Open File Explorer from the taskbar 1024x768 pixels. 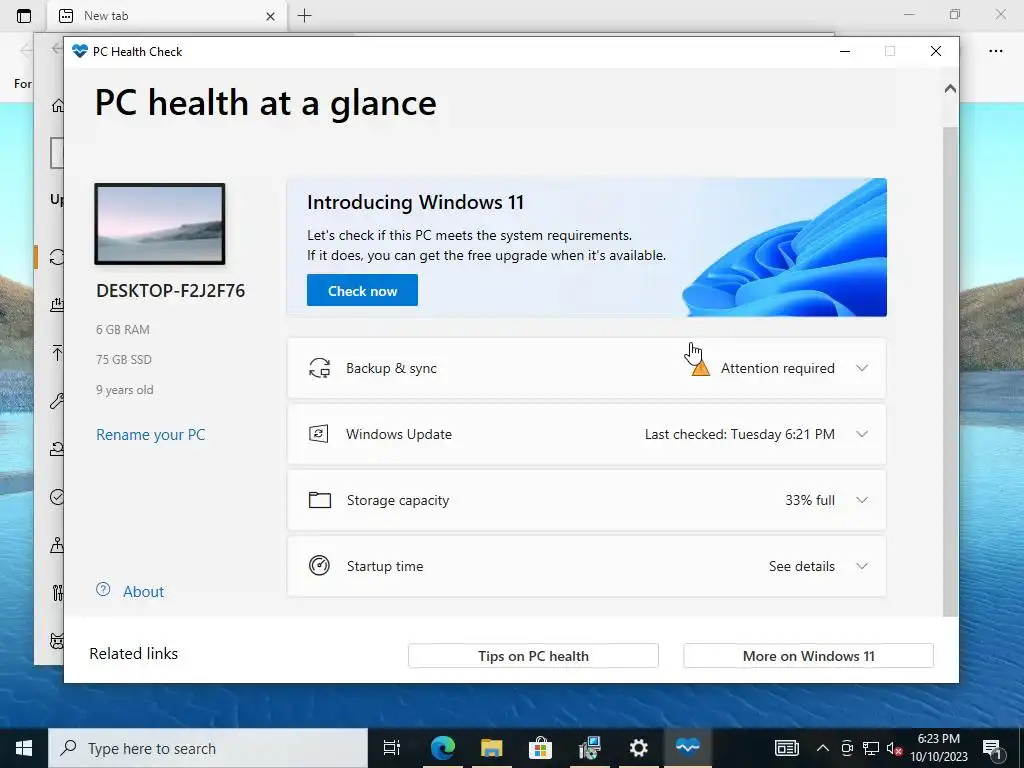[x=491, y=748]
